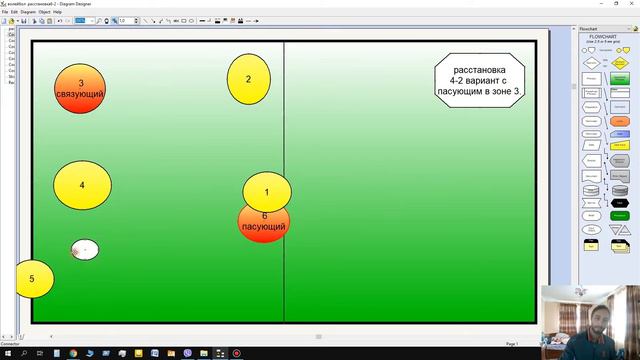Click the magnifier zoom tool icon
Image resolution: width=640 pixels, height=360 pixels.
pos(99,21)
